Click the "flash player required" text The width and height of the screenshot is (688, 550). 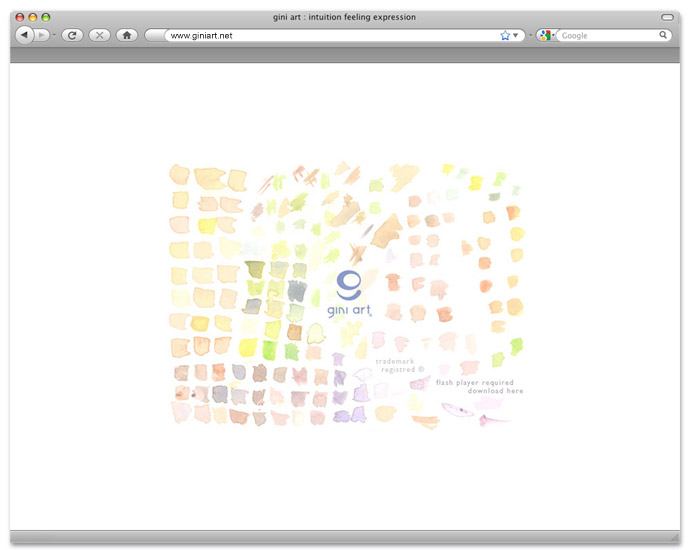[474, 382]
